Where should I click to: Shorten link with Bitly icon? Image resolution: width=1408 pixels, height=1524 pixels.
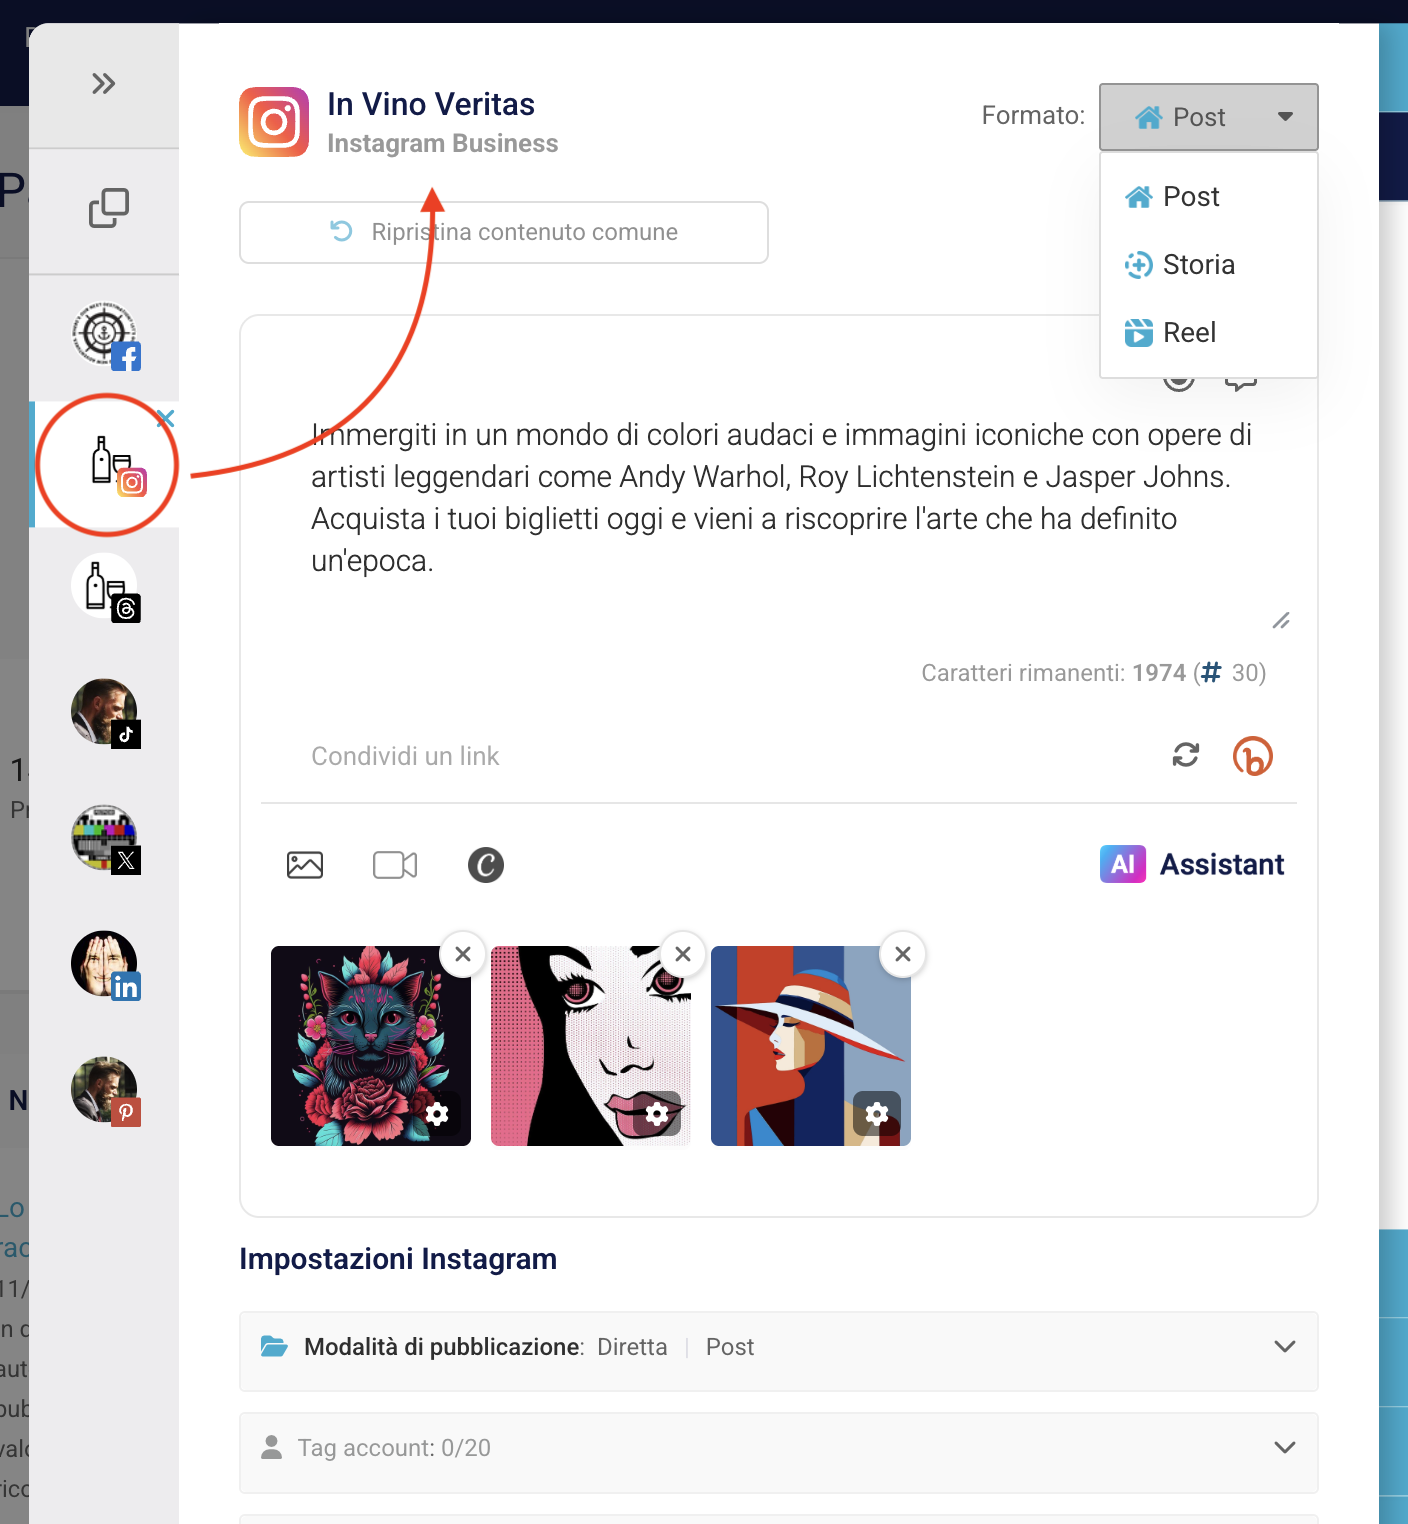1252,756
